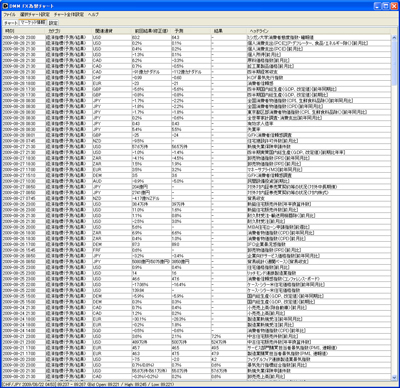
Task: Sort by the カテゴリ column header
Action: [68, 31]
